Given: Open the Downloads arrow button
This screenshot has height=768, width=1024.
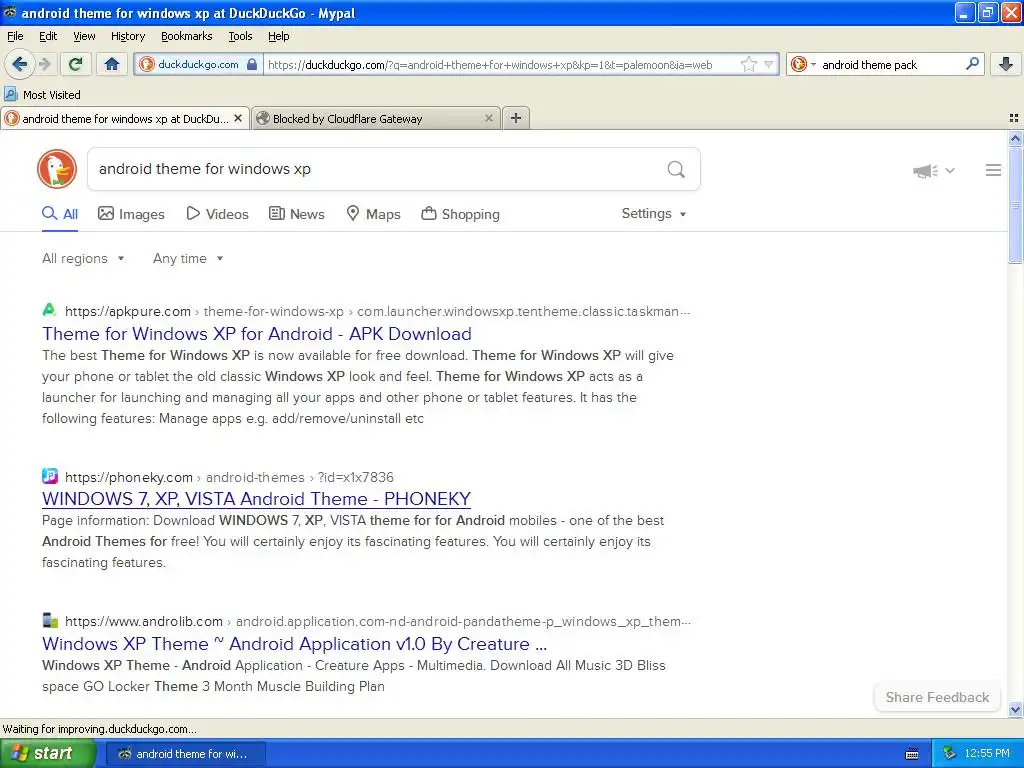Looking at the screenshot, I should point(1006,64).
